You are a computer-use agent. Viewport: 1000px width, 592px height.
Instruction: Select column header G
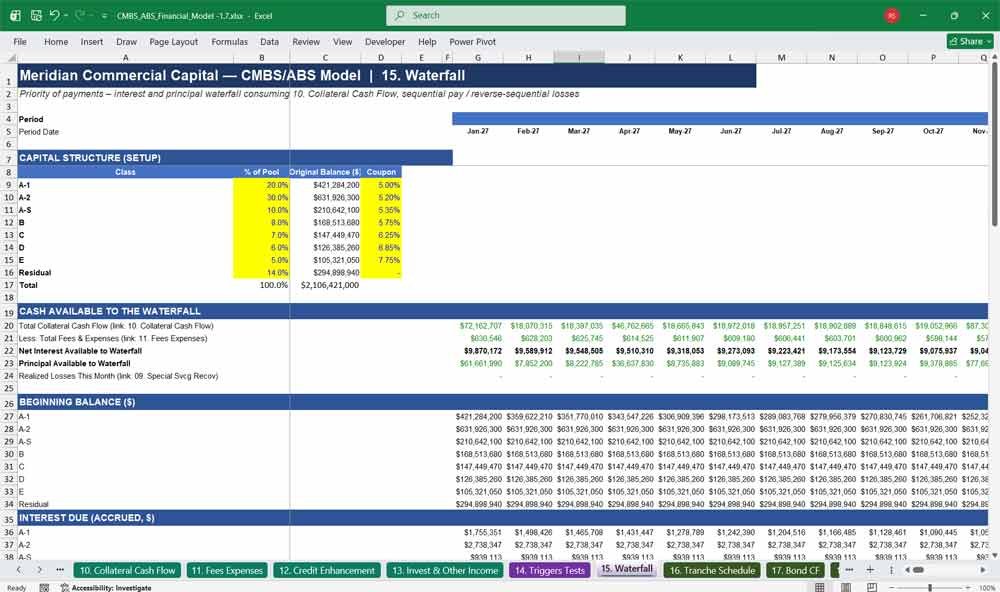tap(478, 58)
